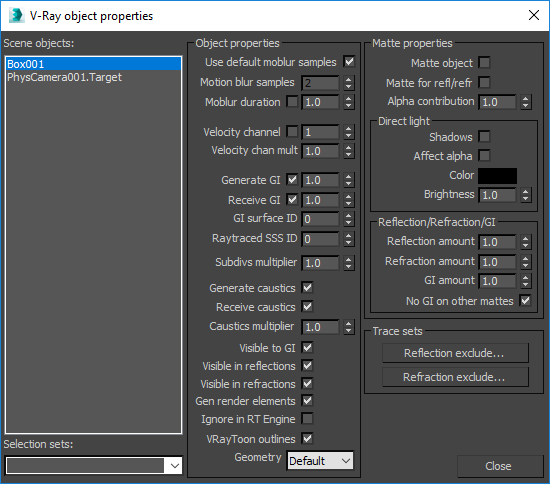Click the Velocity chan mult field
Viewport: 550px width, 484px height.
pos(320,151)
